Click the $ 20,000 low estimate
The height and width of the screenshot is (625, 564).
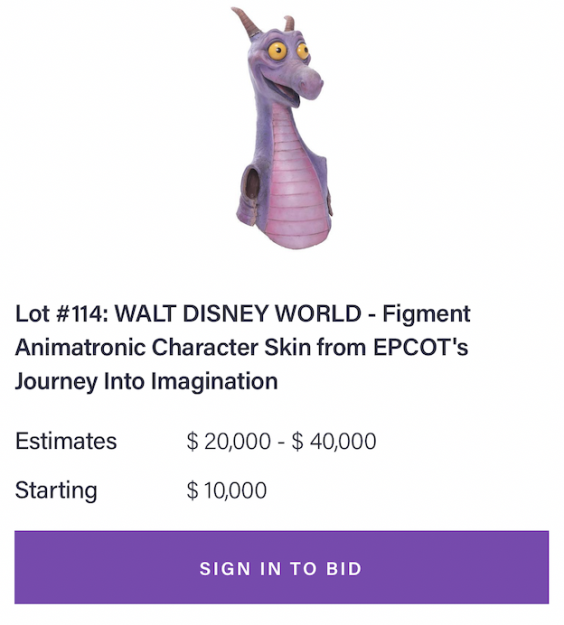tap(229, 442)
